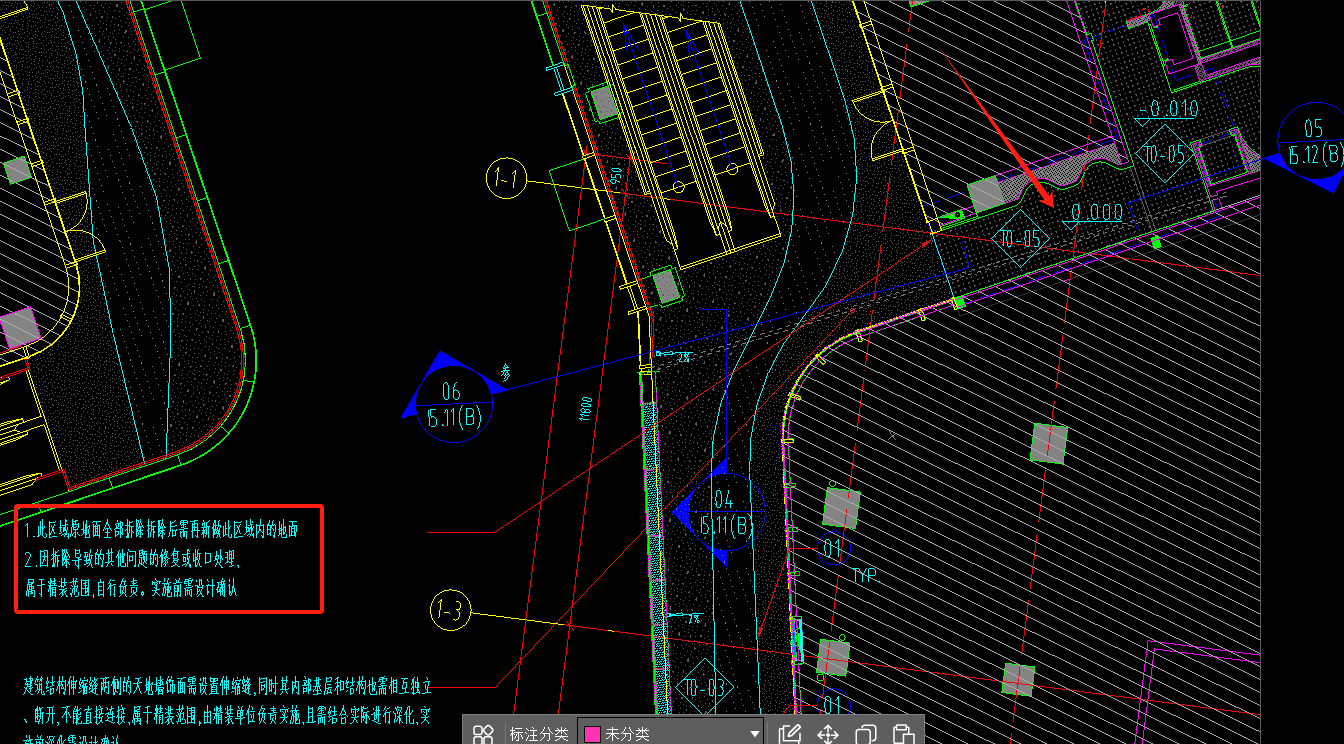The image size is (1344, 744).
Task: Click the 标注分类 label
Action: 538,734
